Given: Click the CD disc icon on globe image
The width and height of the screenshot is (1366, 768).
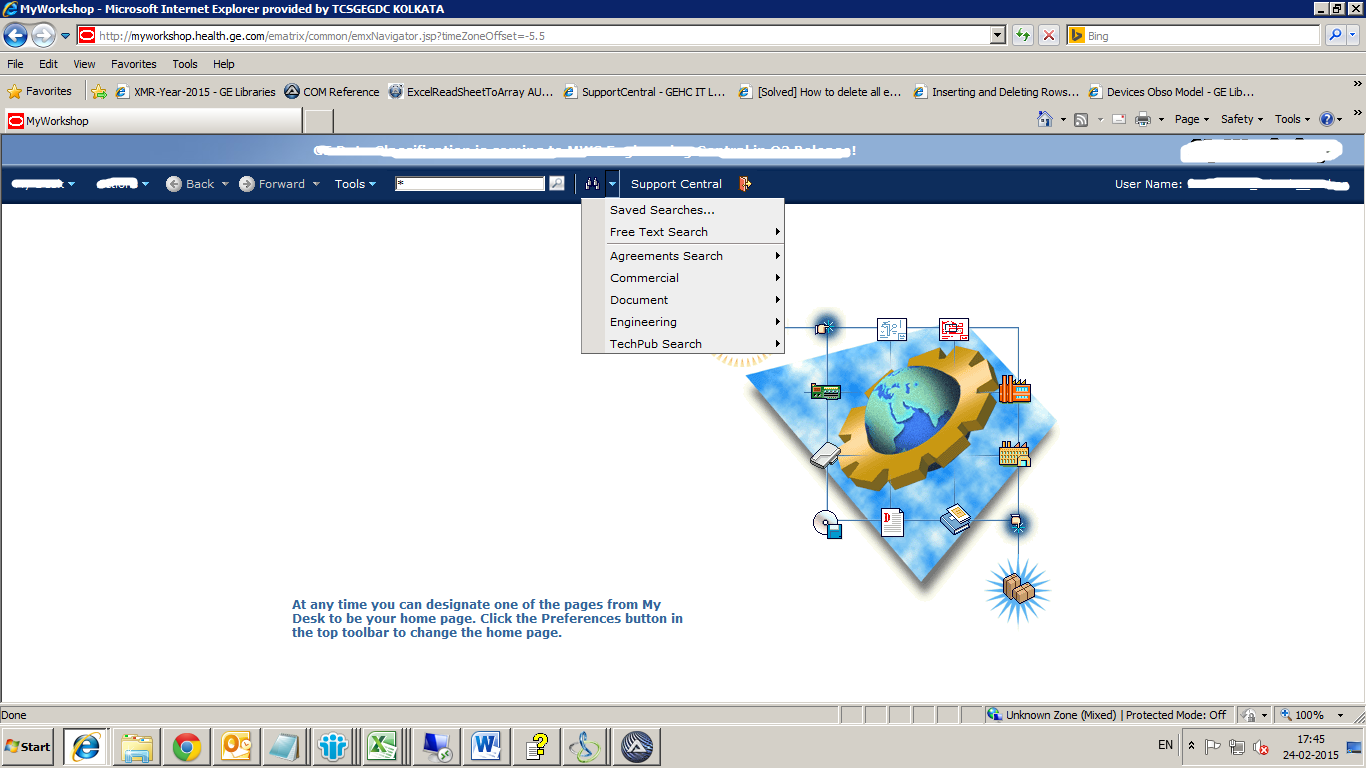Looking at the screenshot, I should click(x=828, y=524).
